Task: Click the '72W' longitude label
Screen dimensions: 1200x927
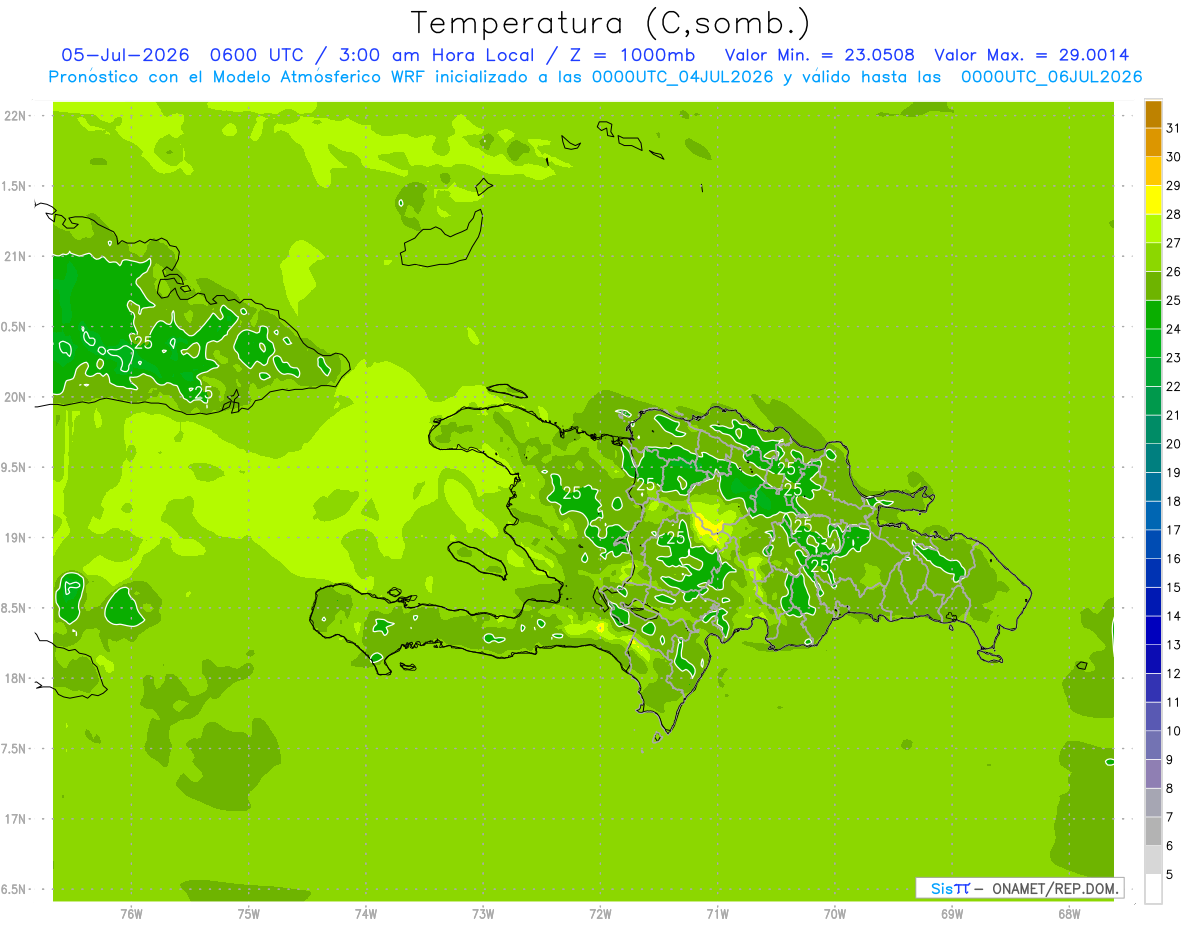Action: [600, 914]
